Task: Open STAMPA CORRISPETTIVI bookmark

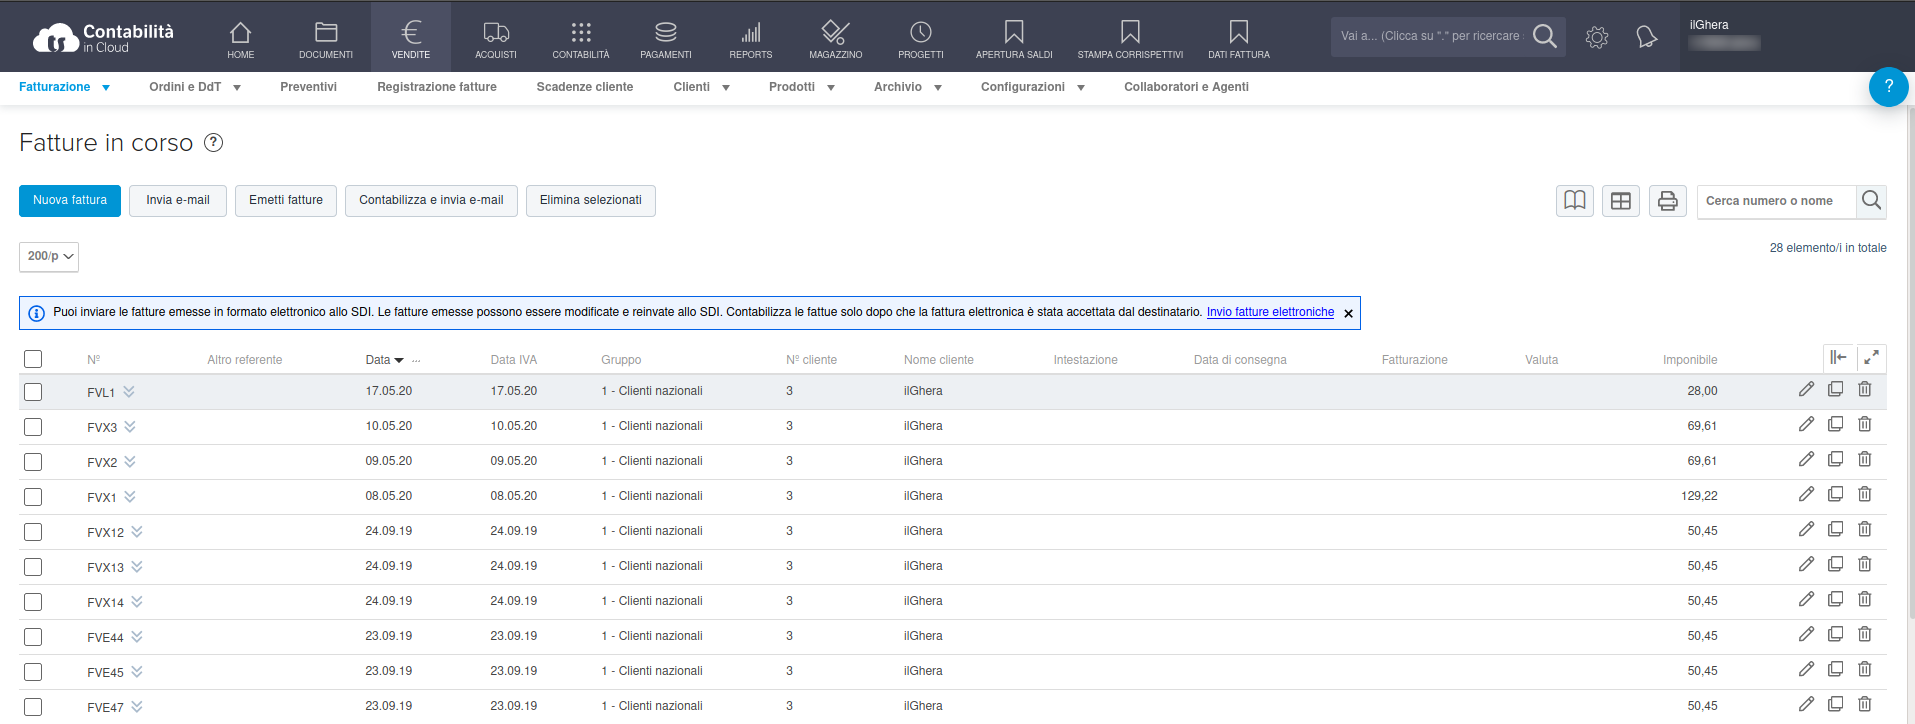Action: pyautogui.click(x=1130, y=33)
